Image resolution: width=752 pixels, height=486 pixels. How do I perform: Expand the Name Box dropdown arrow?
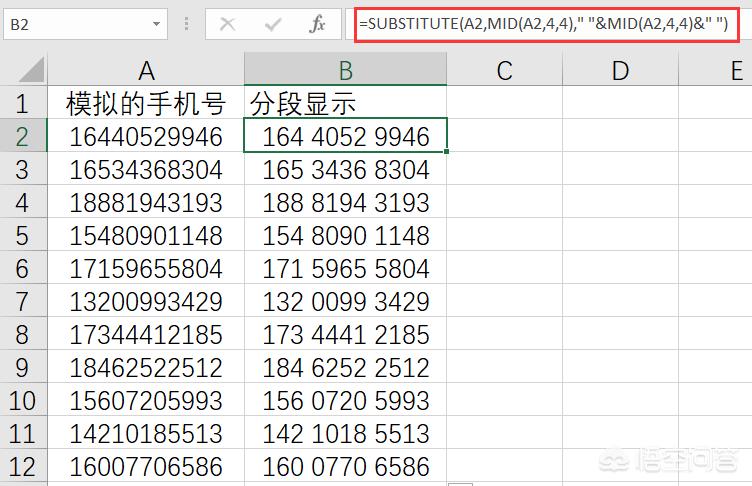click(156, 24)
